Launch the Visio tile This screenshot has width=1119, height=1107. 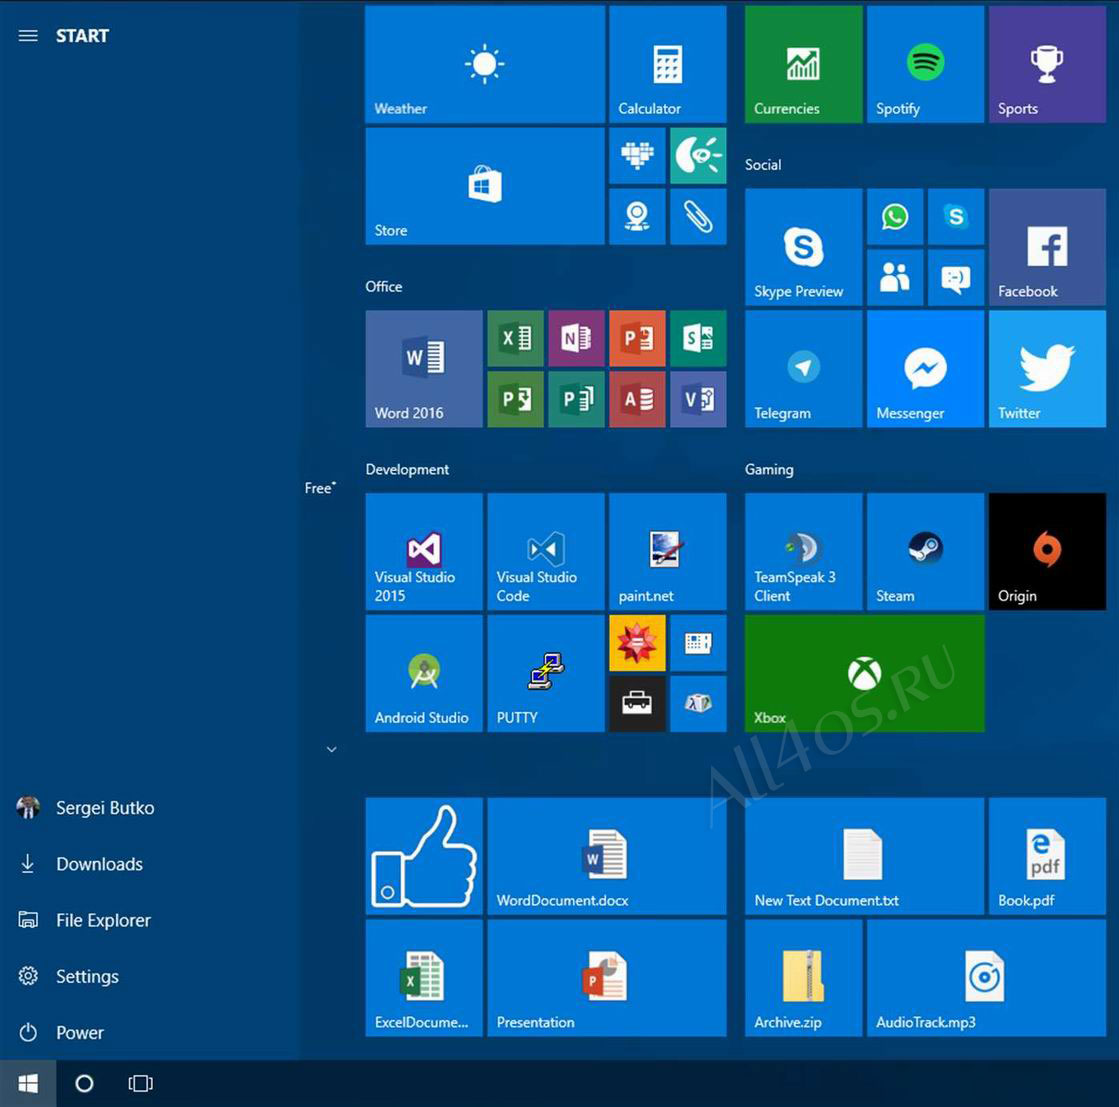click(698, 399)
